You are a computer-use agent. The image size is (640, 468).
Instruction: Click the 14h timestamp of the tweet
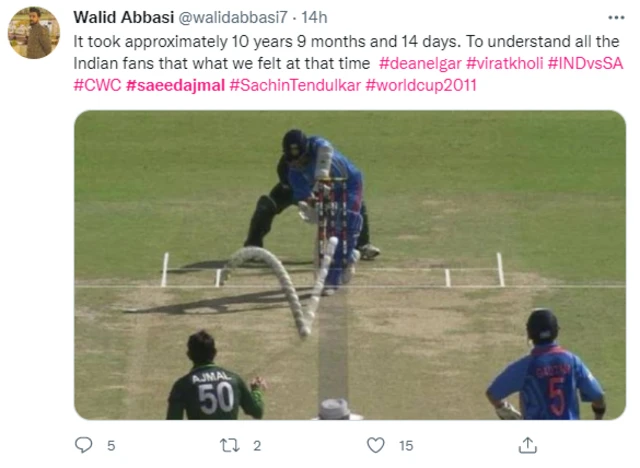click(x=314, y=19)
